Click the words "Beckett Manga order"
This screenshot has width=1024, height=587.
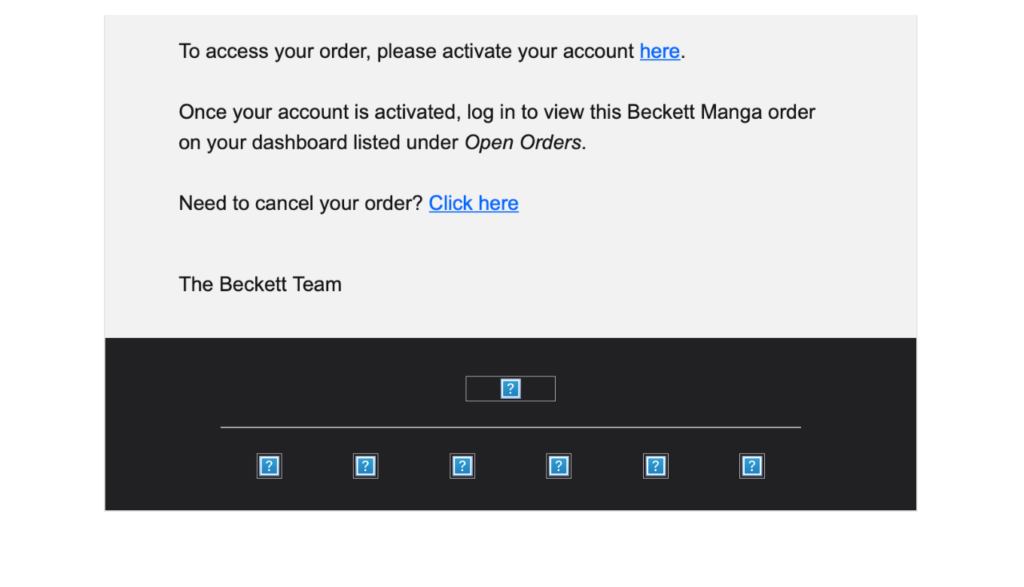[721, 112]
